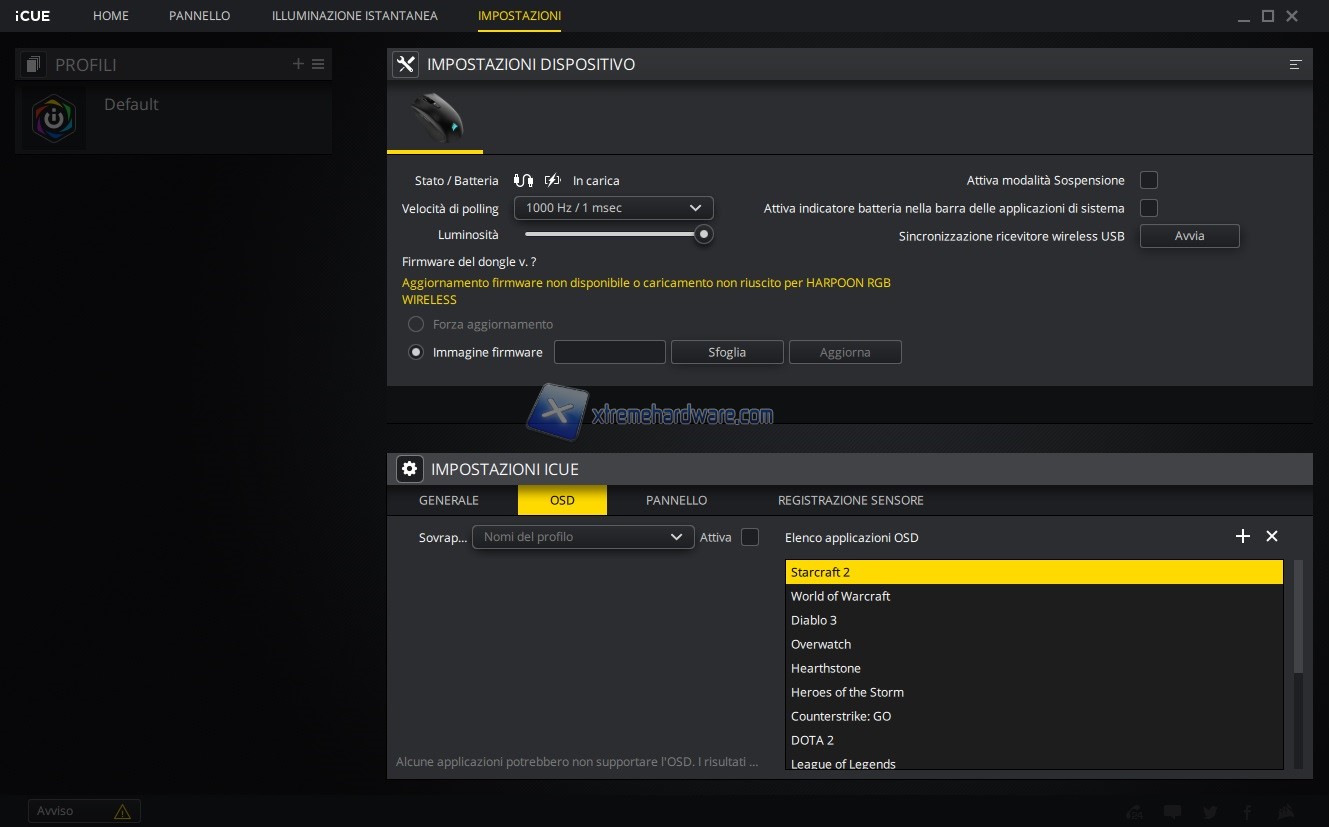Viewport: 1330px width, 827px height.
Task: Select the Immagine firmware radio button
Action: coord(416,352)
